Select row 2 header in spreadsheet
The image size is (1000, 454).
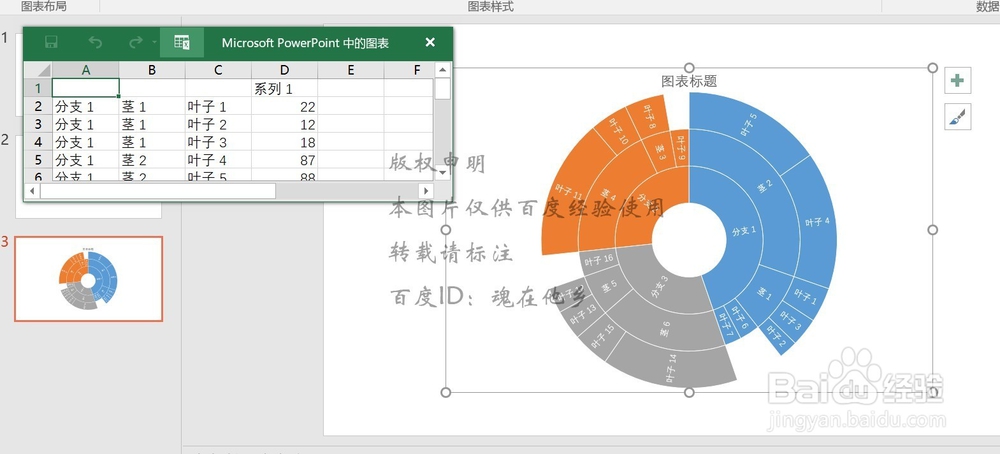pos(38,106)
